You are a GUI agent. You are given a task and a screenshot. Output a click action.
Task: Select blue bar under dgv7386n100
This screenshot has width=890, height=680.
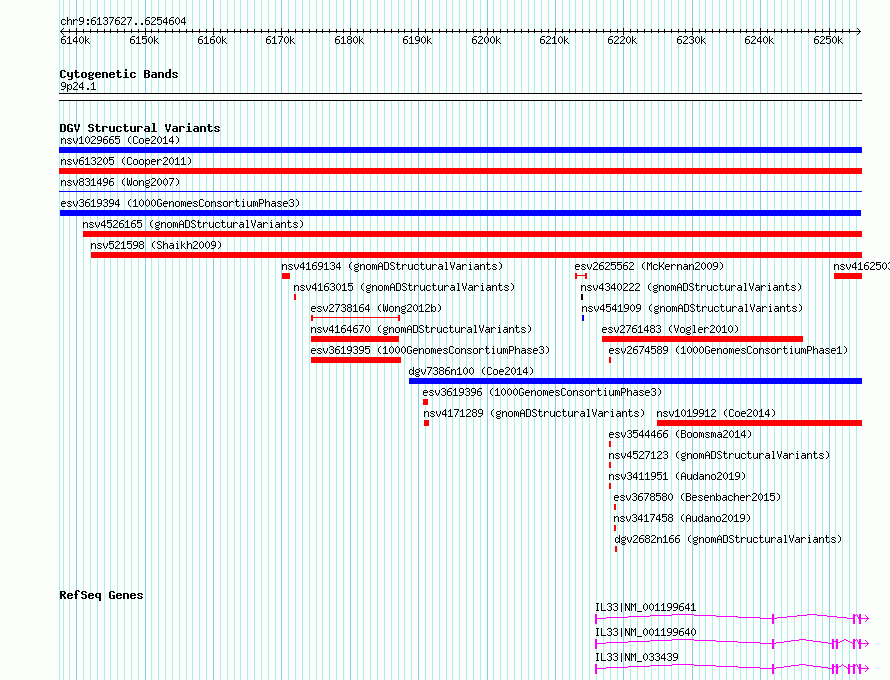click(x=636, y=381)
